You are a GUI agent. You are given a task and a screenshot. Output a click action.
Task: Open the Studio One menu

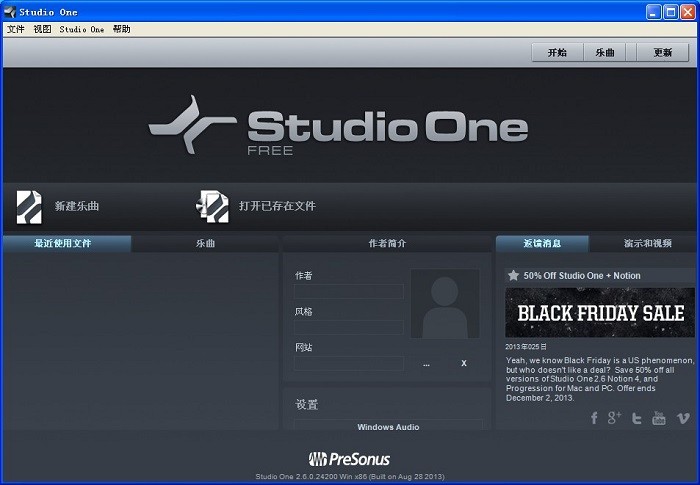82,29
